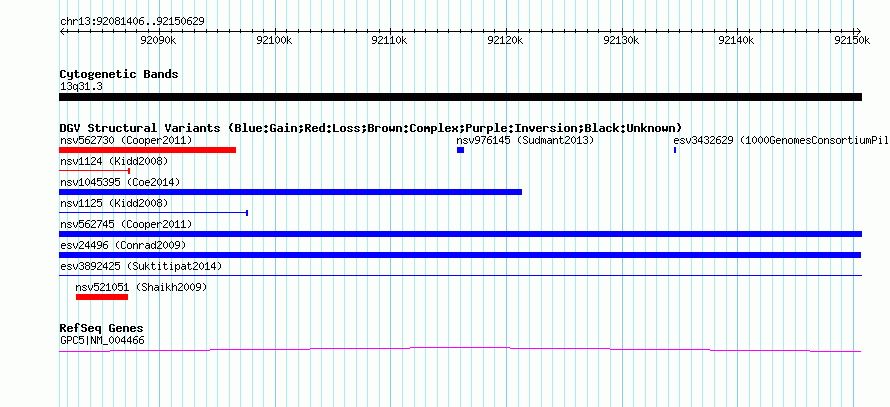Click the nsv1045395 (Coe2014) blue gain bar
The image size is (890, 407).
pos(291,192)
